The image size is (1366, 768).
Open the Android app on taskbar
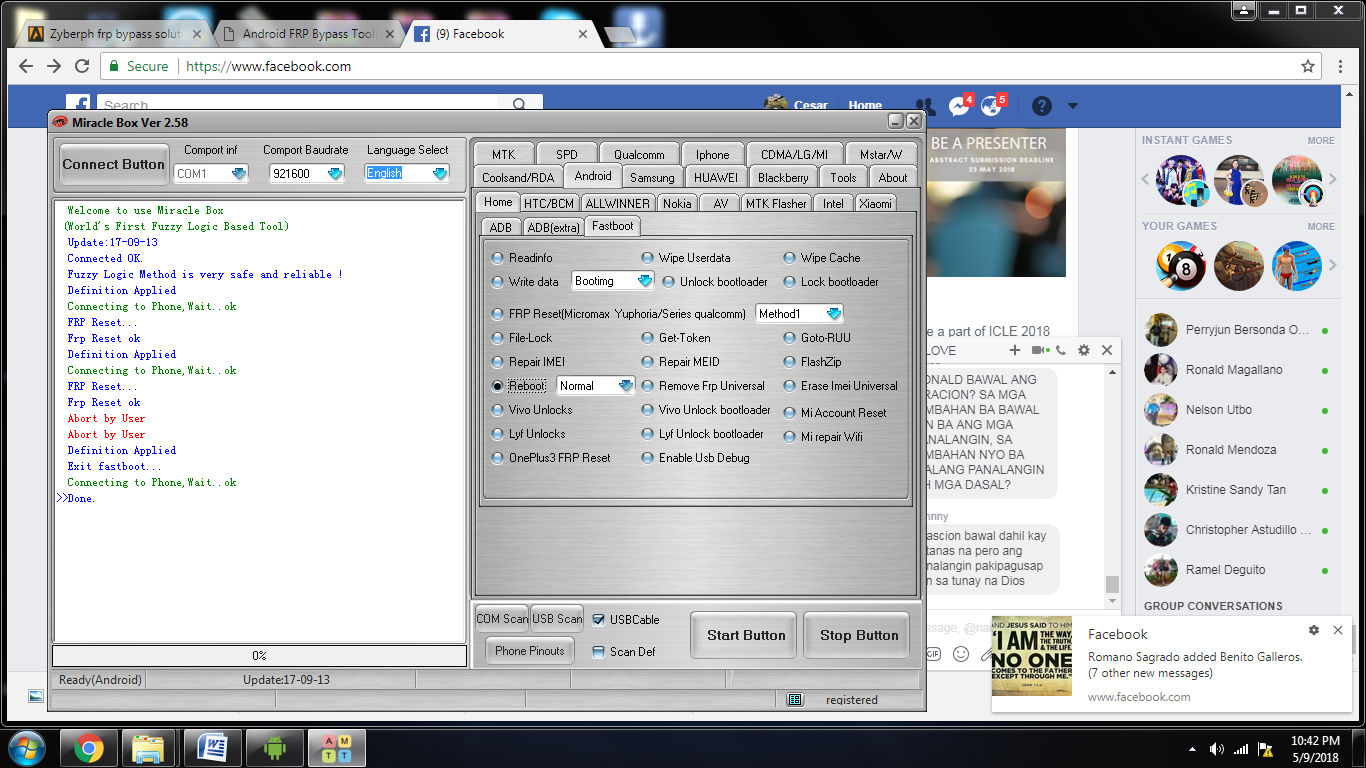point(275,748)
